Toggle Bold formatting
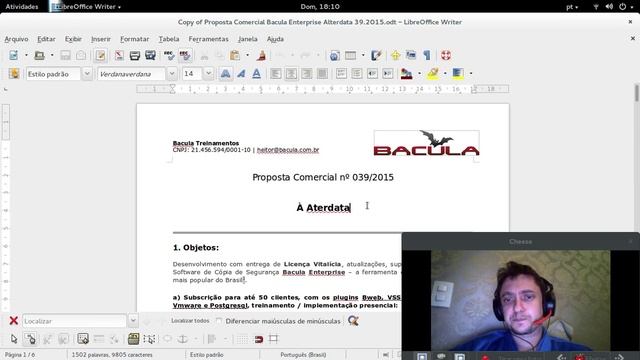 [x=225, y=73]
